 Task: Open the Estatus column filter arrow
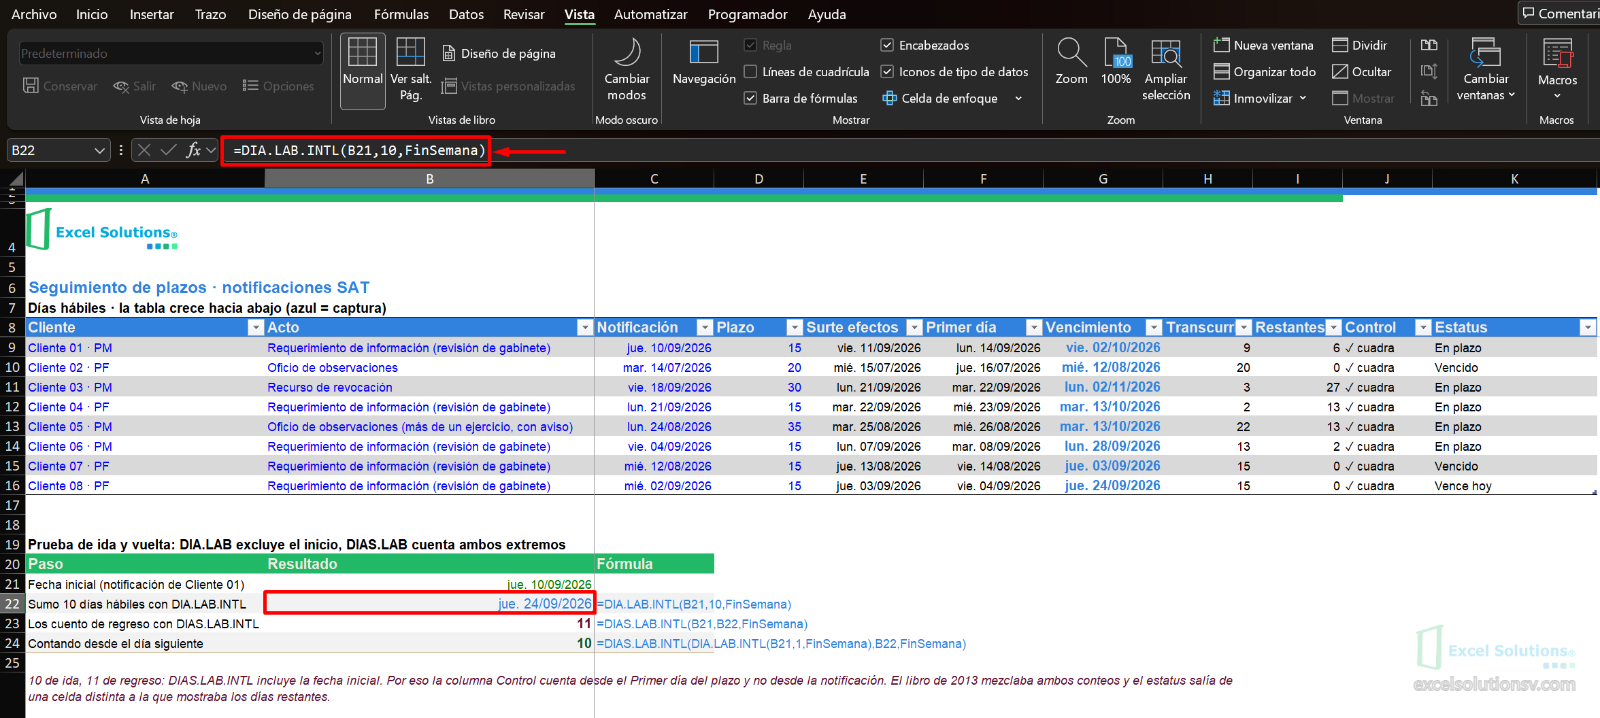coord(1587,328)
